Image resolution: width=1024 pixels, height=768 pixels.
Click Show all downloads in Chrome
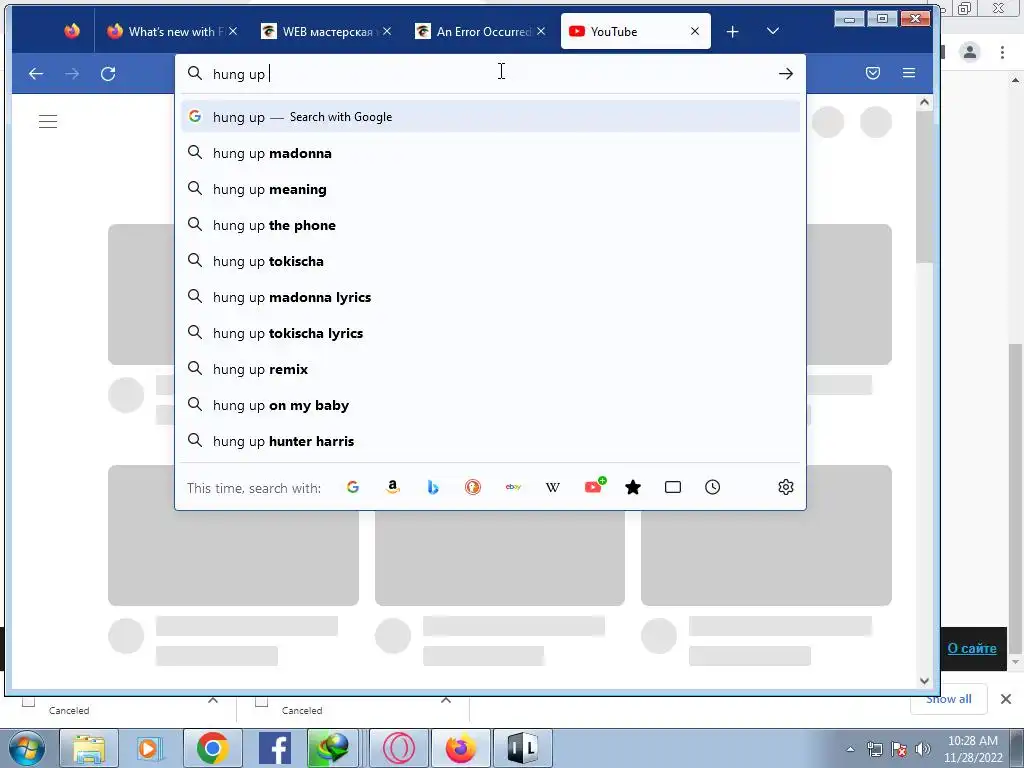[x=948, y=699]
